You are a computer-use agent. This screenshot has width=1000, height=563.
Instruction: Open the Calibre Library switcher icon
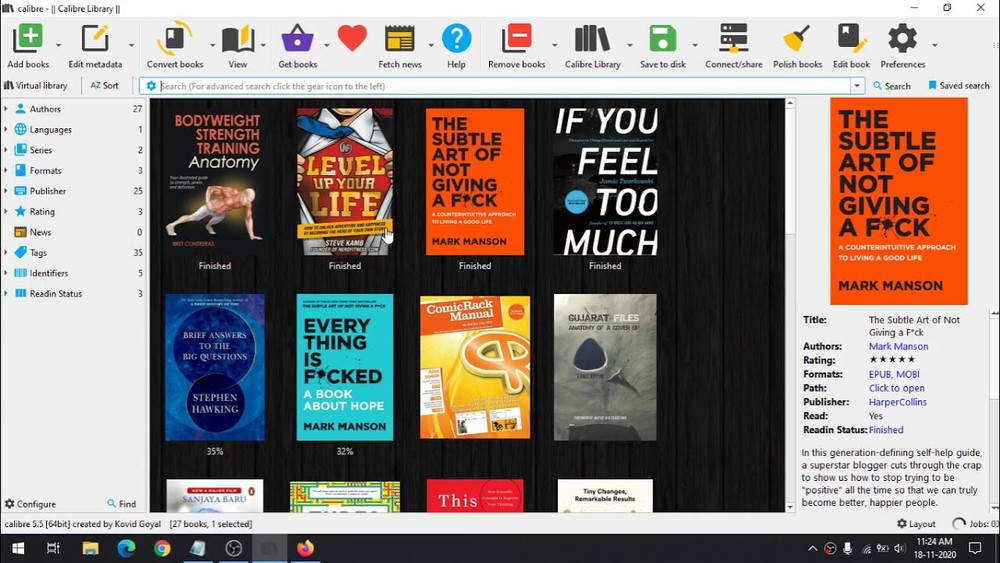click(592, 39)
